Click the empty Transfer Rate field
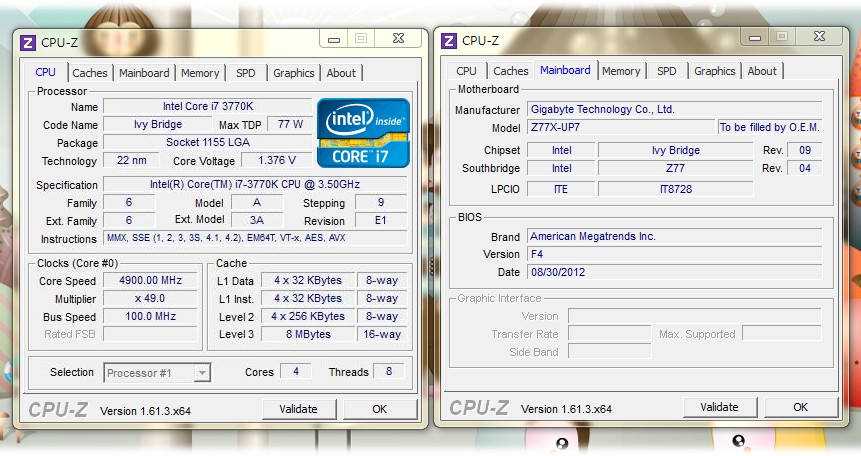This screenshot has width=861, height=456. [610, 334]
